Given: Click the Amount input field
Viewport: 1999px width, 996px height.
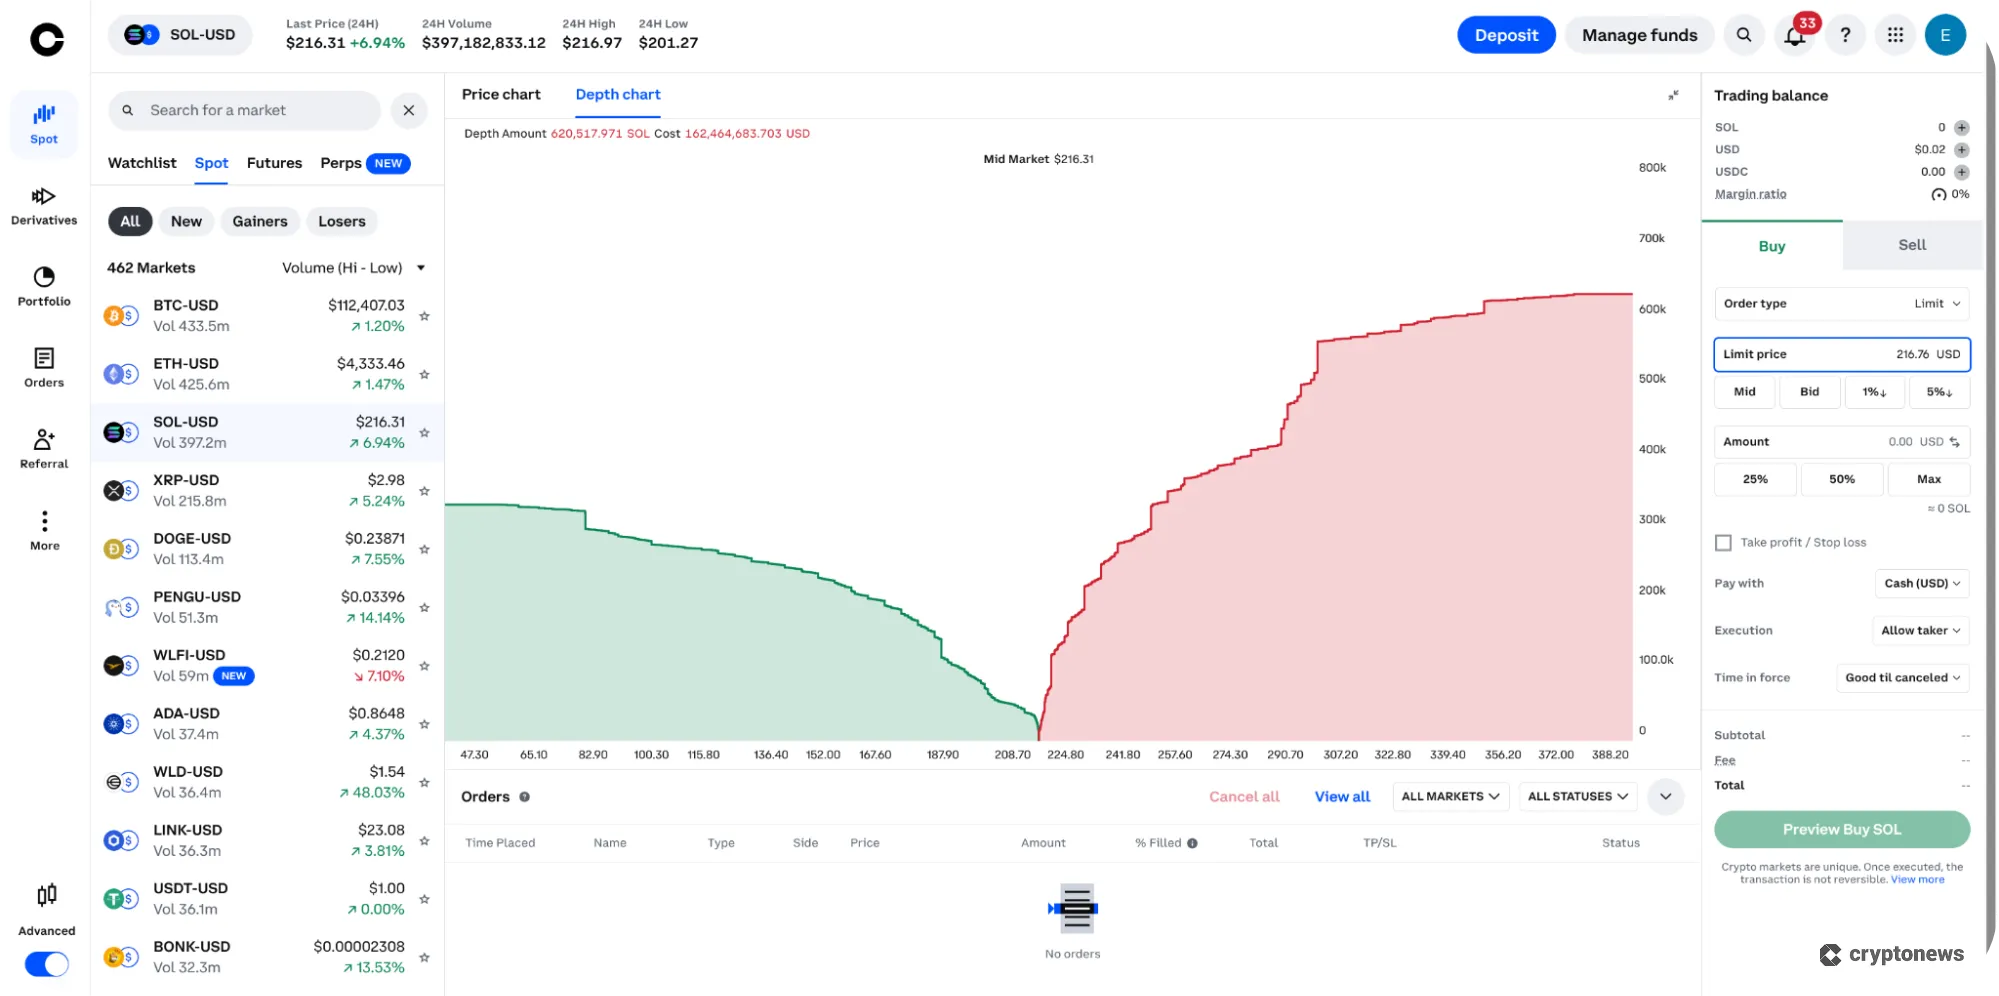Looking at the screenshot, I should (1841, 441).
